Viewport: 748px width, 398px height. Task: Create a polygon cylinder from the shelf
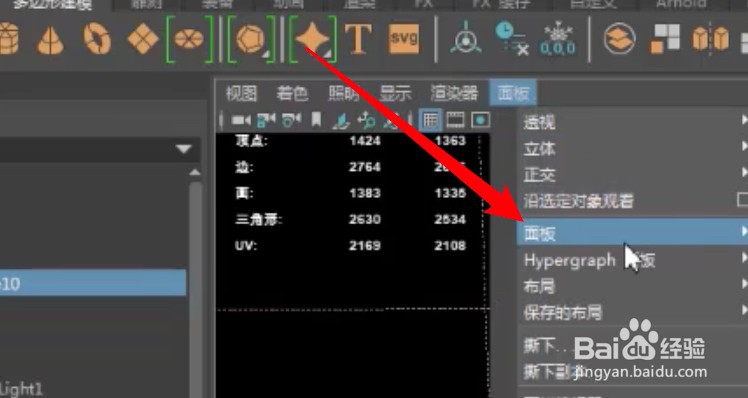(8, 40)
